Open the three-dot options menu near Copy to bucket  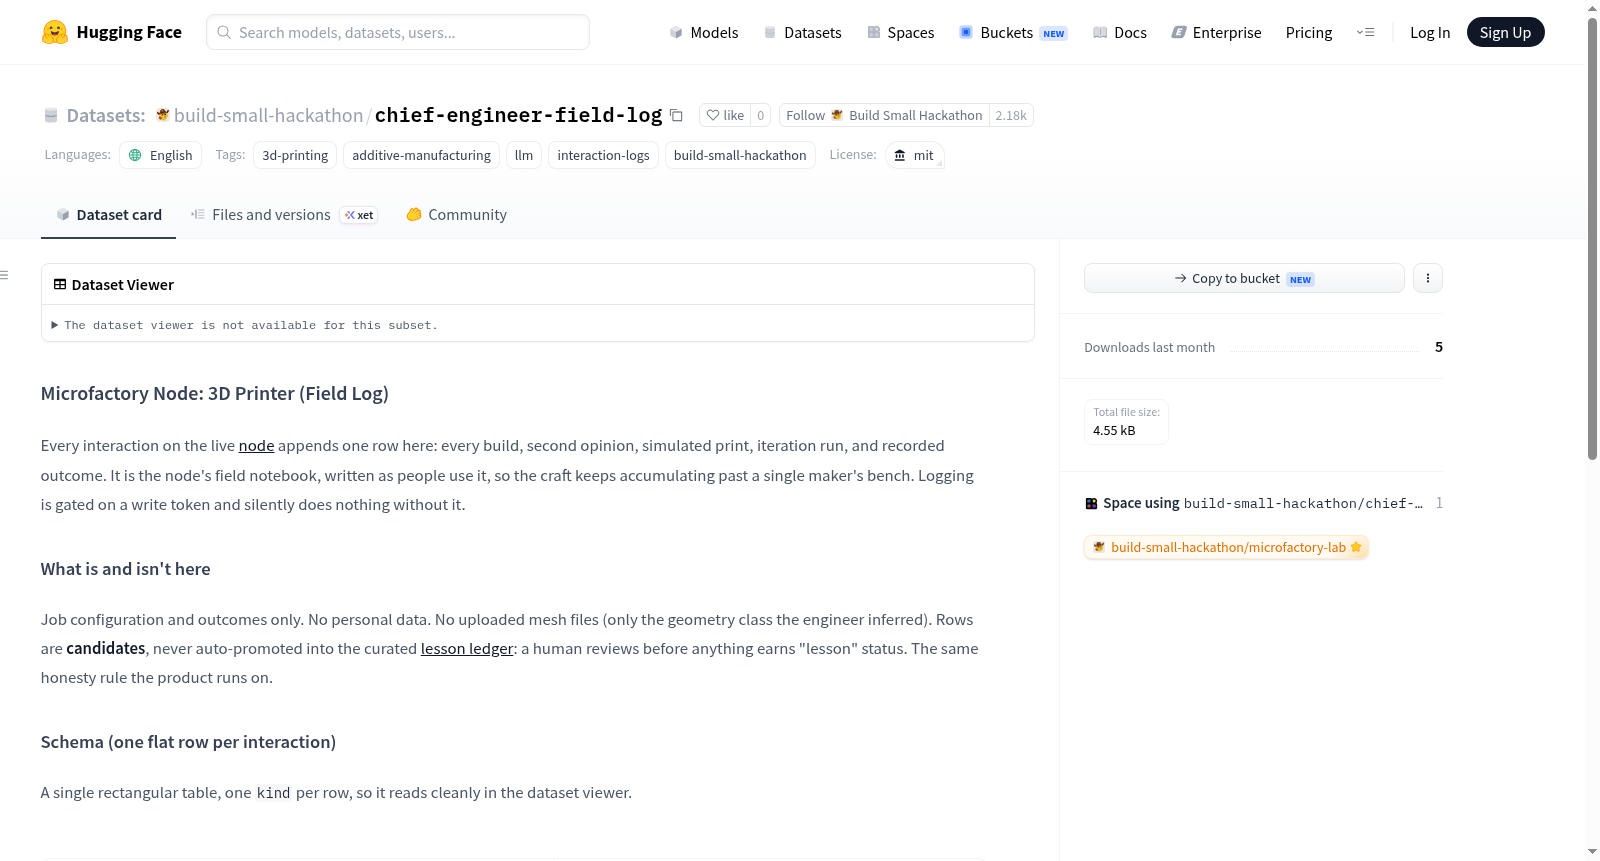[x=1428, y=278]
